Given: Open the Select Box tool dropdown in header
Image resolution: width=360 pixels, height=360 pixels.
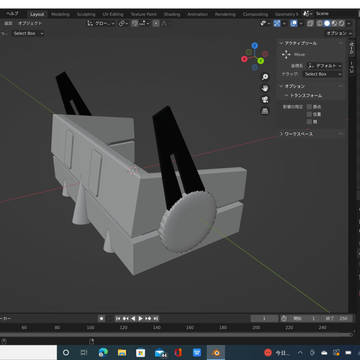Looking at the screenshot, I should pyautogui.click(x=28, y=34).
